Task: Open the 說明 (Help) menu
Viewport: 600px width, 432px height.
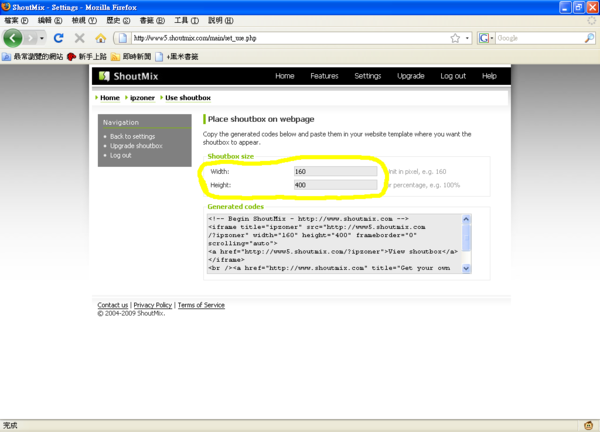Action: (220, 20)
